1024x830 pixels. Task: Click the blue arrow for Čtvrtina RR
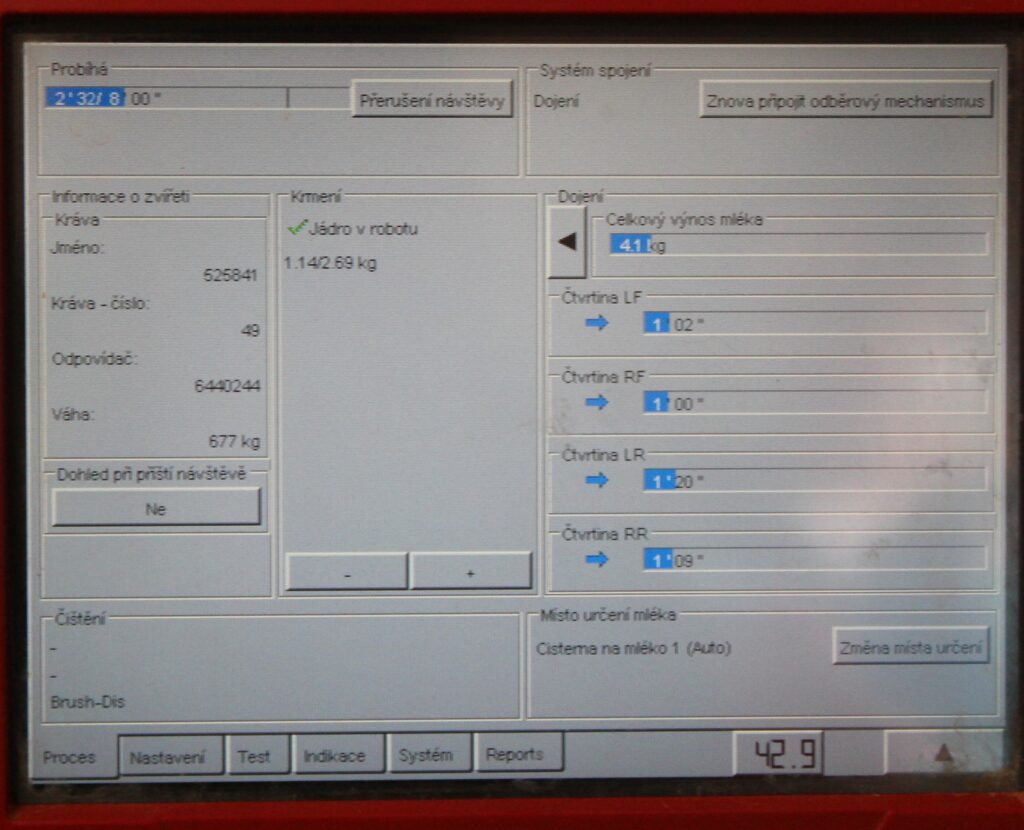tap(597, 559)
